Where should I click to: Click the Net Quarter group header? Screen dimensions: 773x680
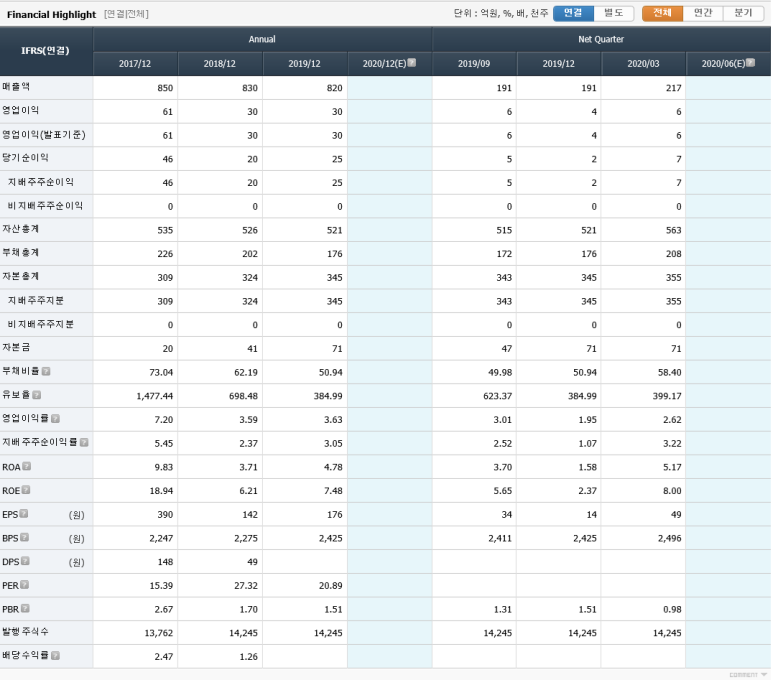[601, 39]
